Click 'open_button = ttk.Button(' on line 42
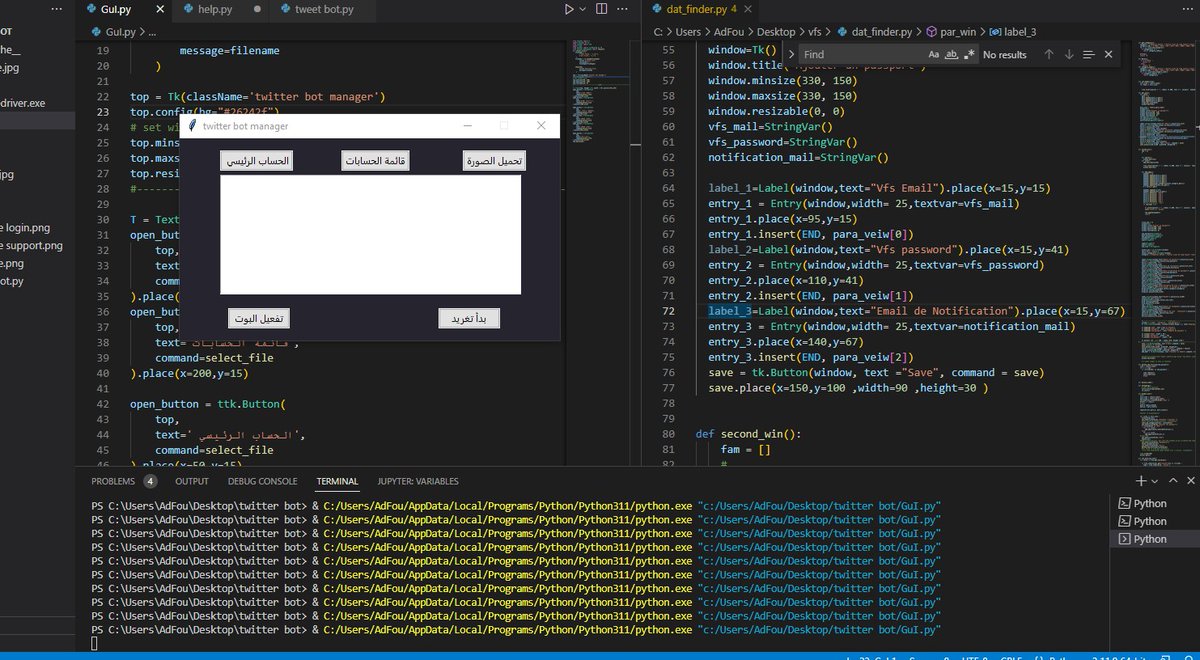 click(208, 404)
